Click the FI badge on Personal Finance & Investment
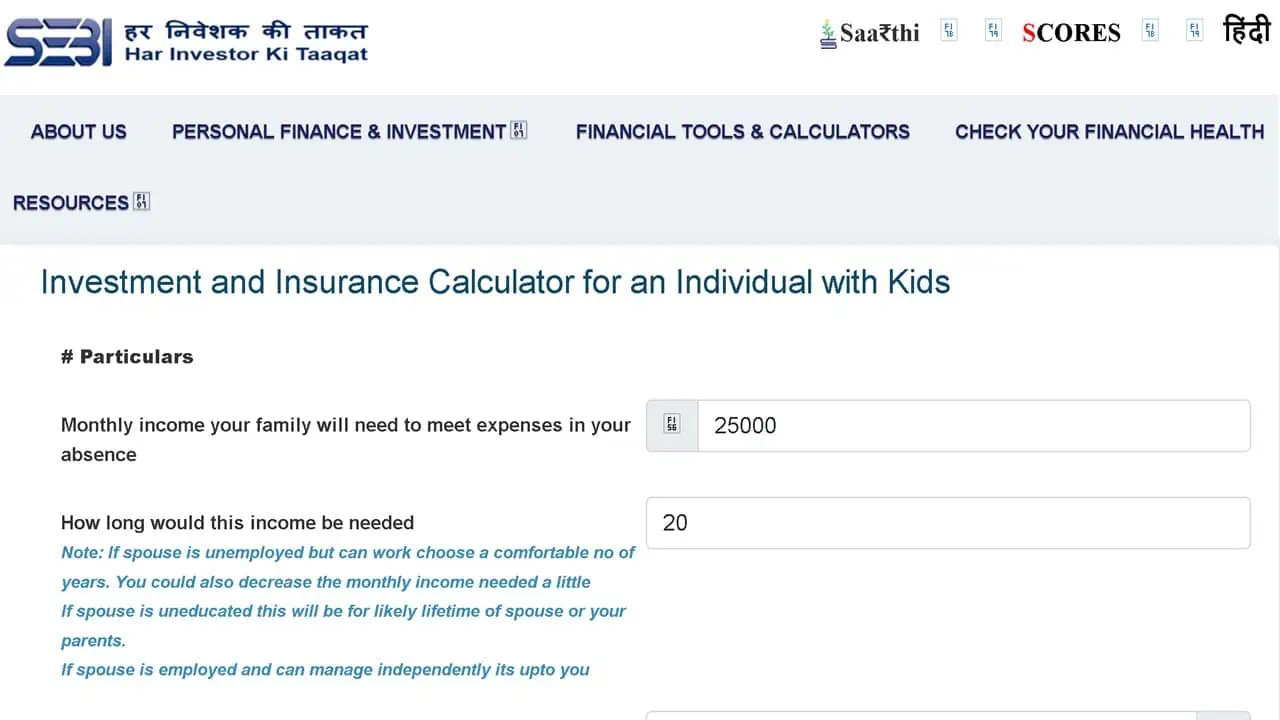Viewport: 1280px width, 720px height. tap(518, 128)
